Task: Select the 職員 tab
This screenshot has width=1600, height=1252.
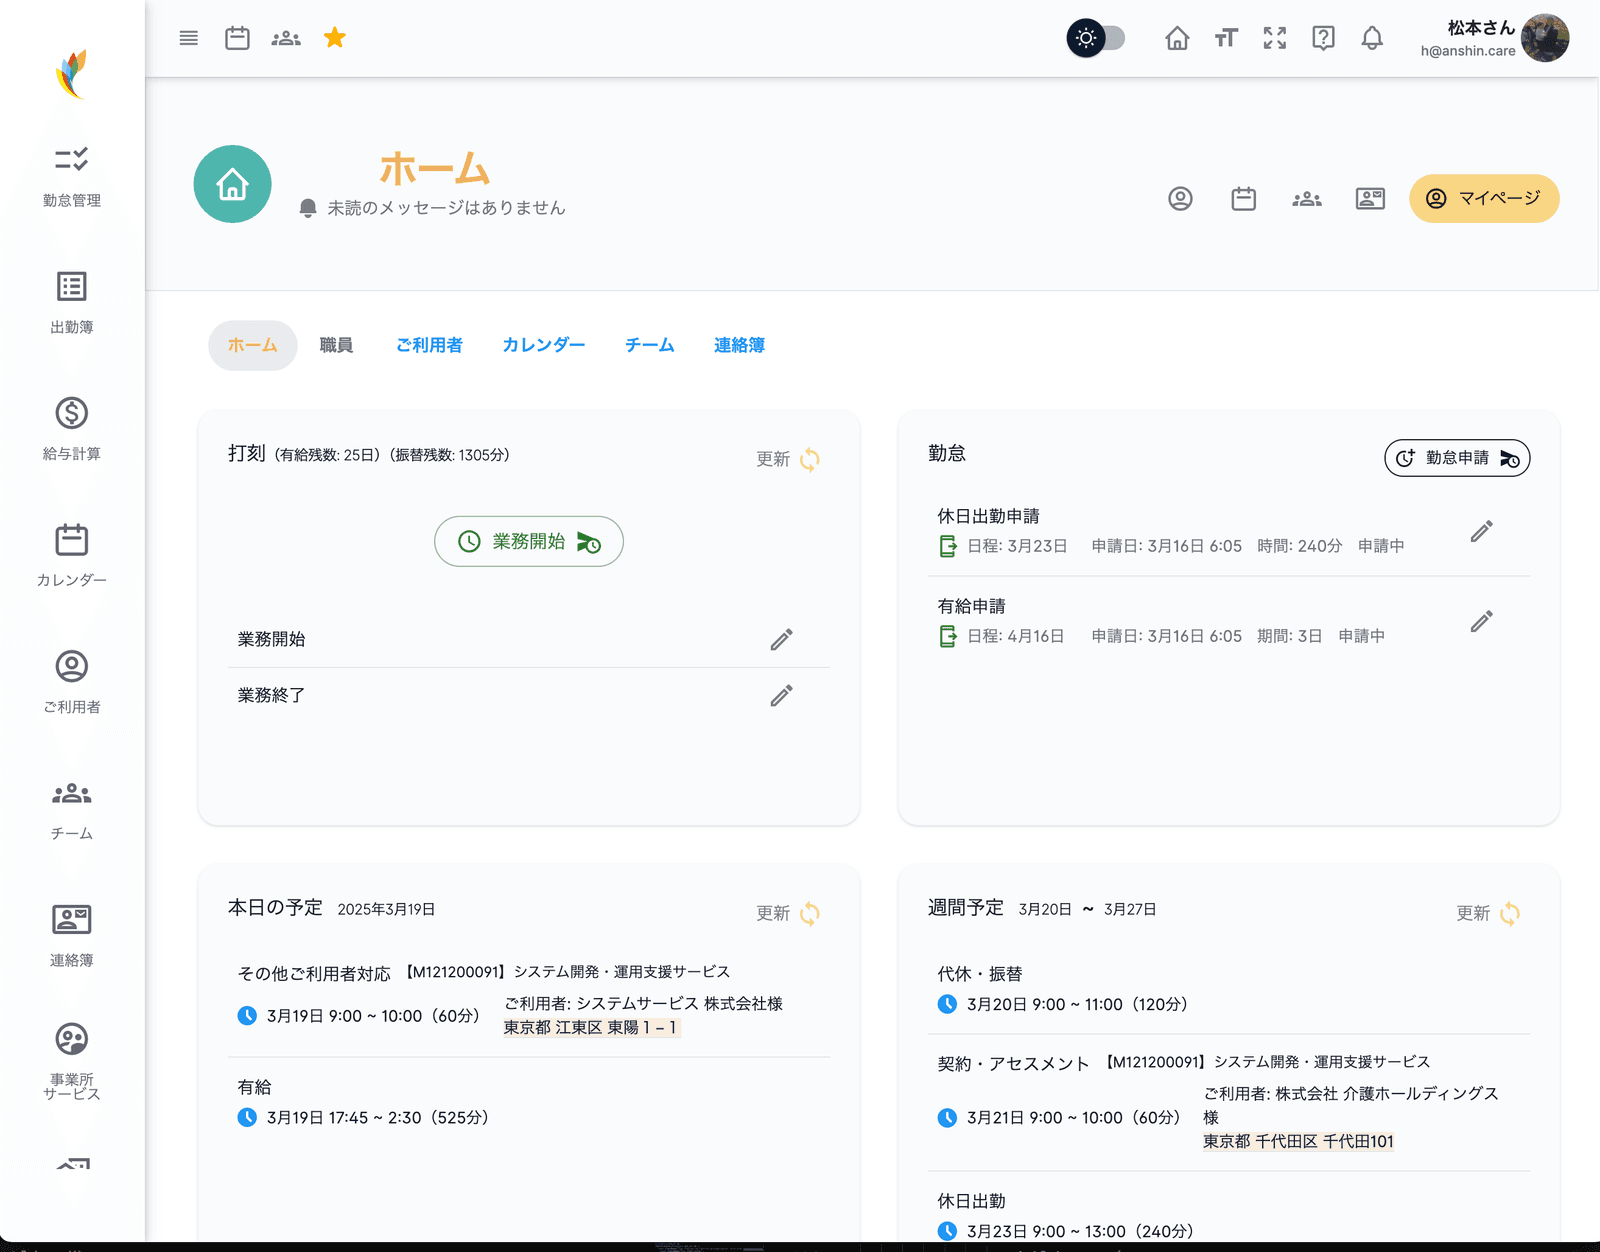Action: (x=336, y=345)
